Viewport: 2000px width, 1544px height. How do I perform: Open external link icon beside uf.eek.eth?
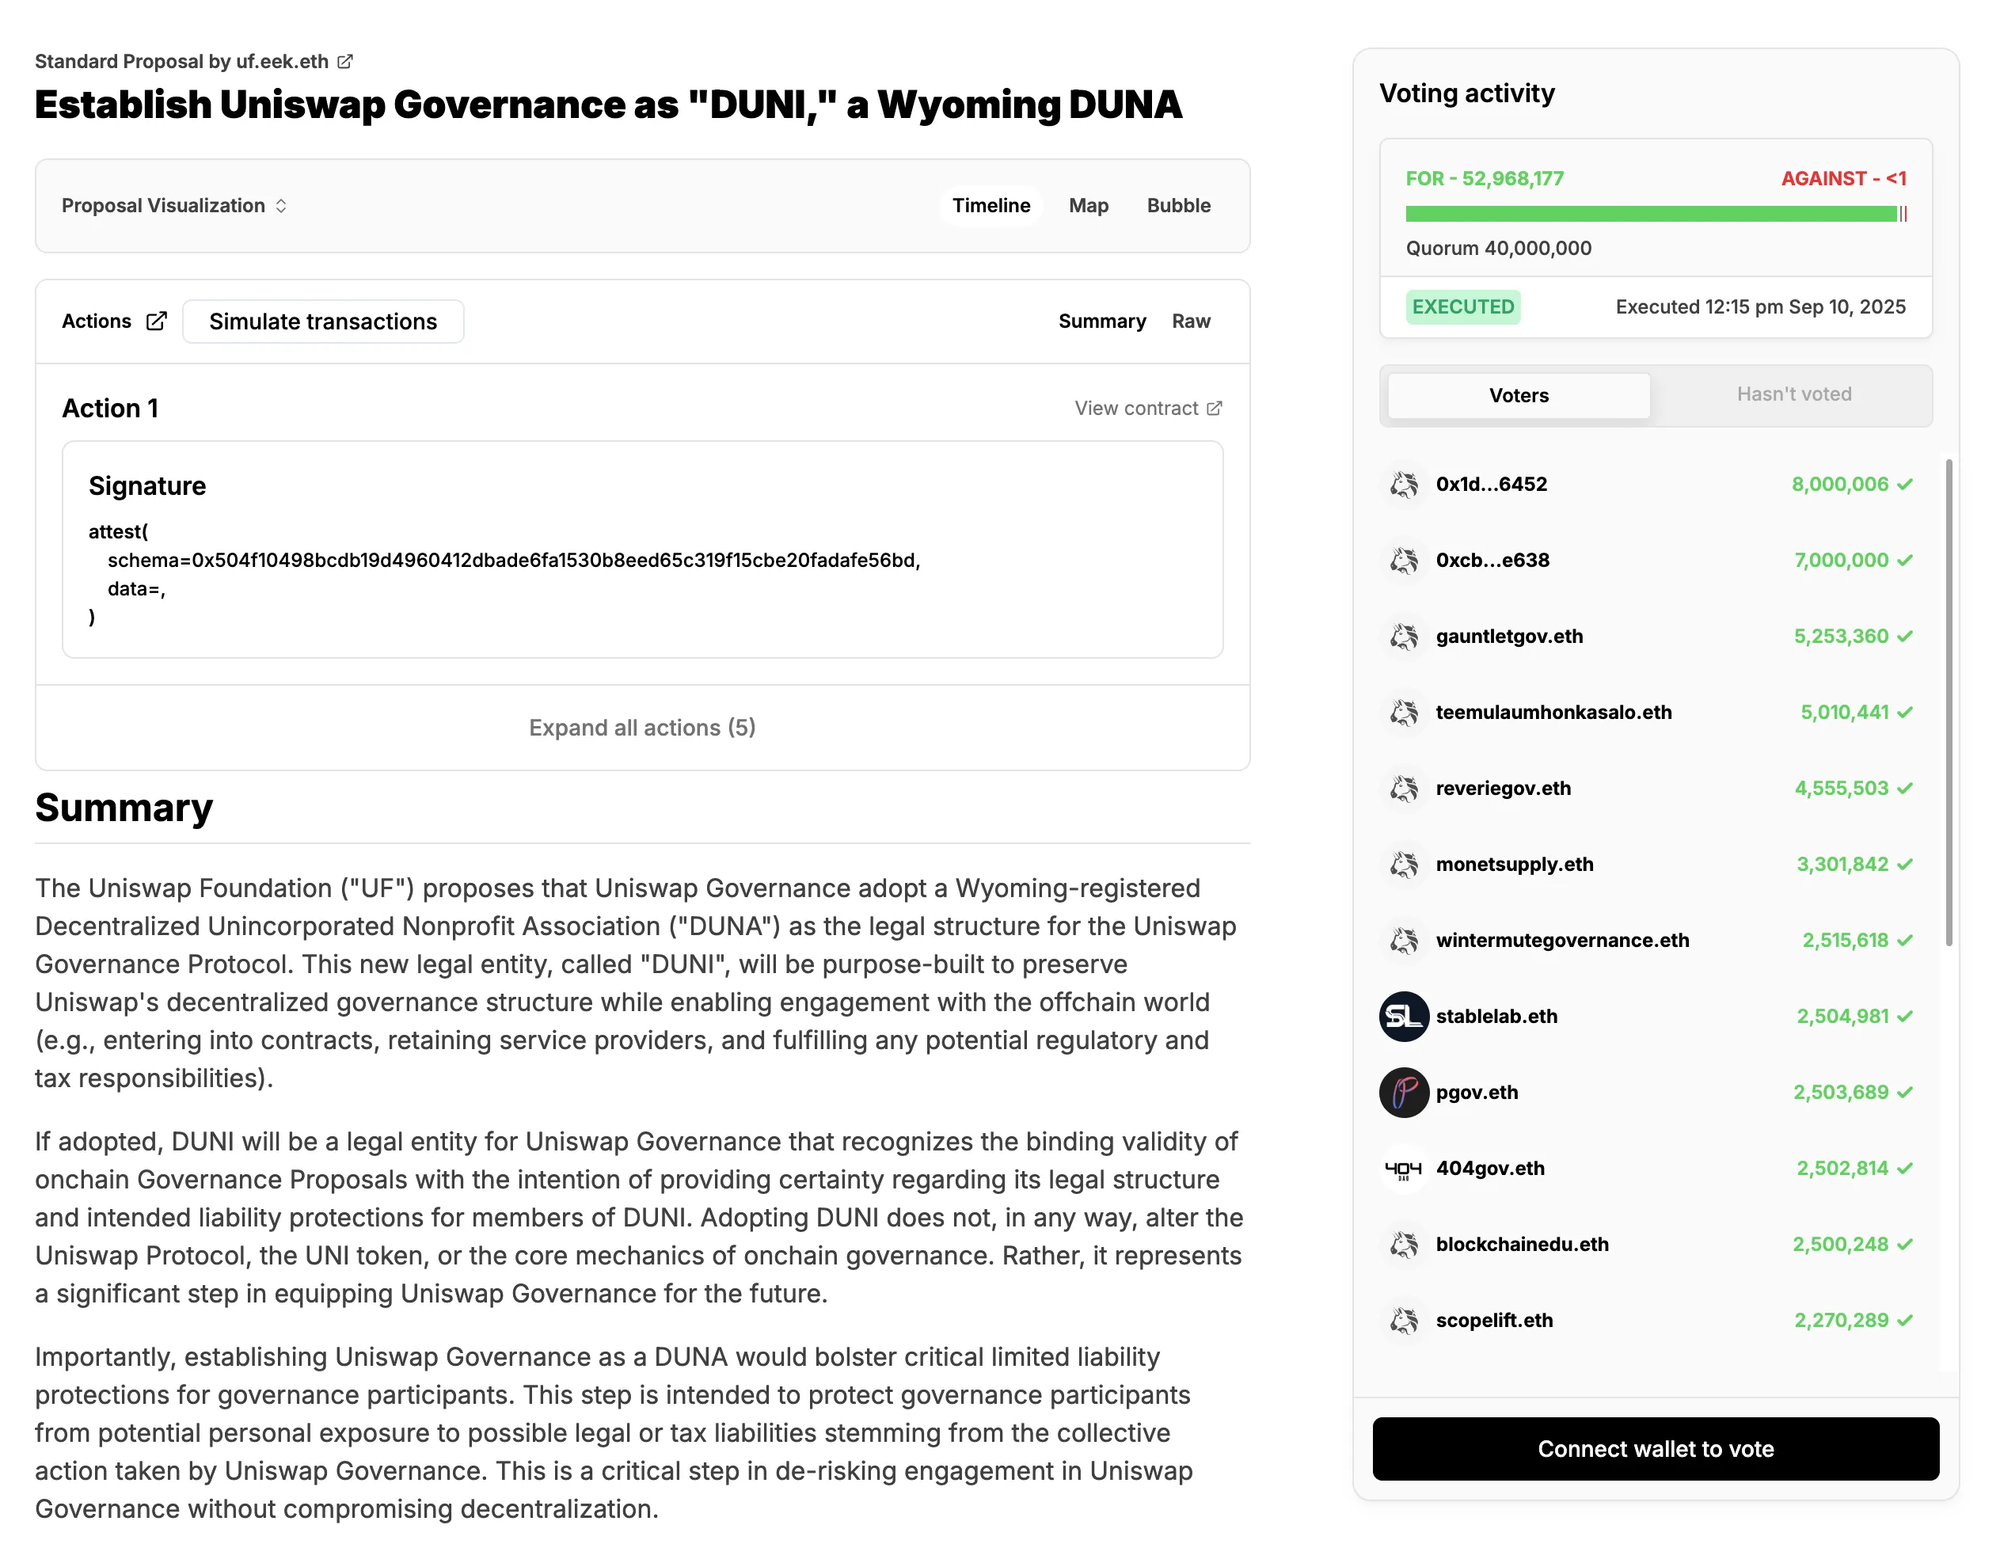[x=345, y=61]
